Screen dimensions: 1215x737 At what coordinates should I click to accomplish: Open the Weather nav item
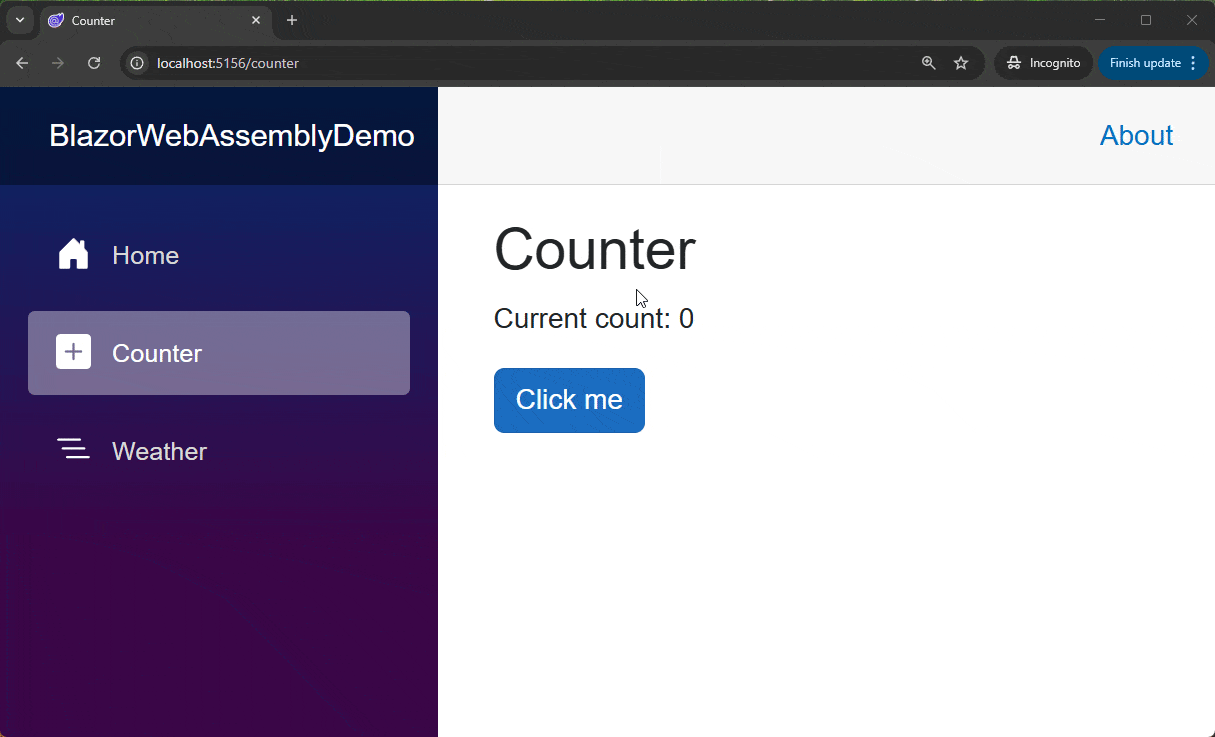coord(219,451)
